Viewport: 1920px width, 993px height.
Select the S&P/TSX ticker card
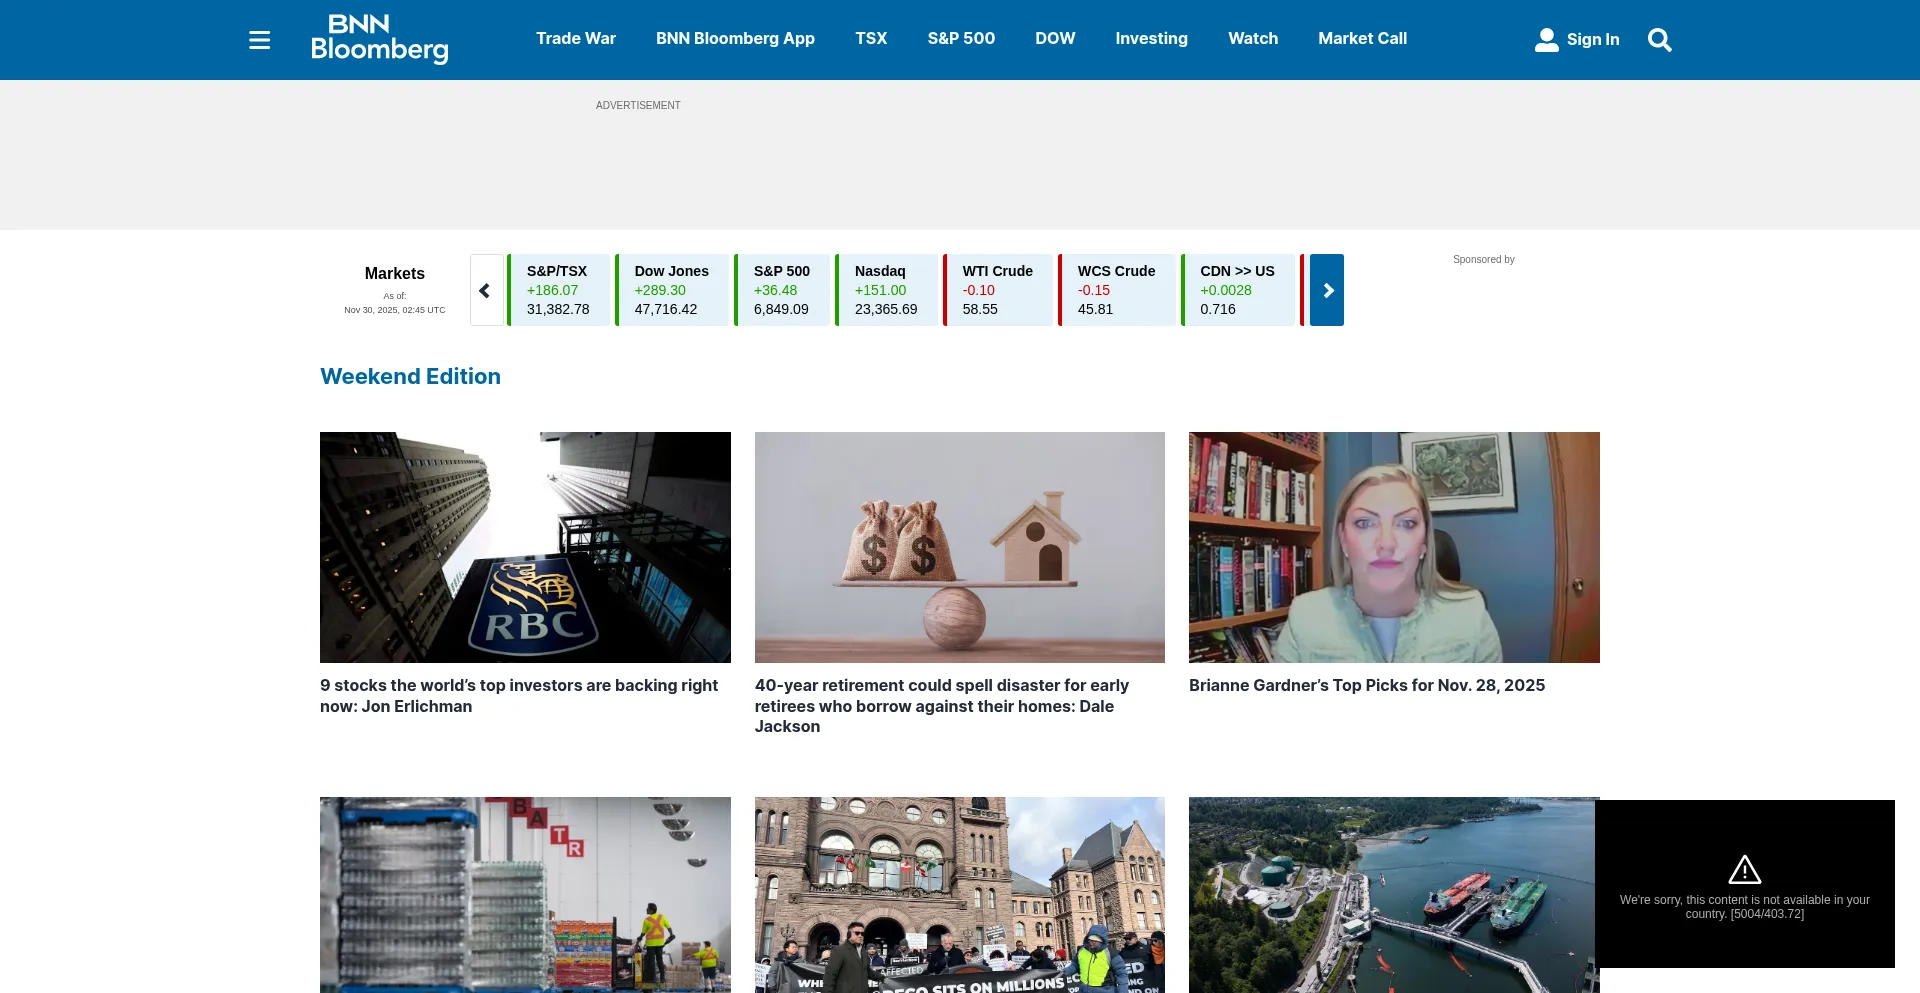[559, 290]
